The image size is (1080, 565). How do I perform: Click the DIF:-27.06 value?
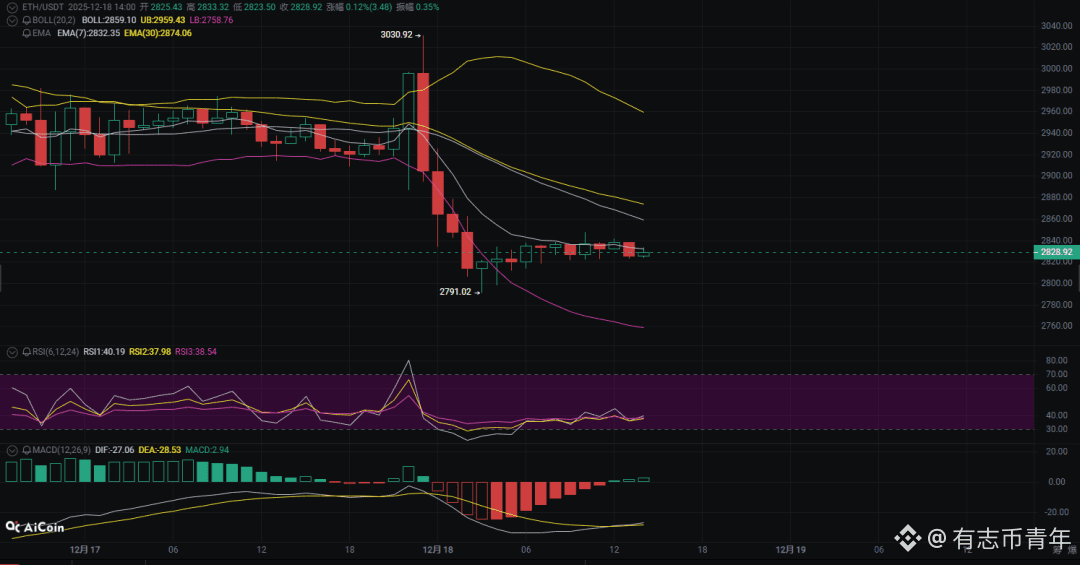(114, 451)
